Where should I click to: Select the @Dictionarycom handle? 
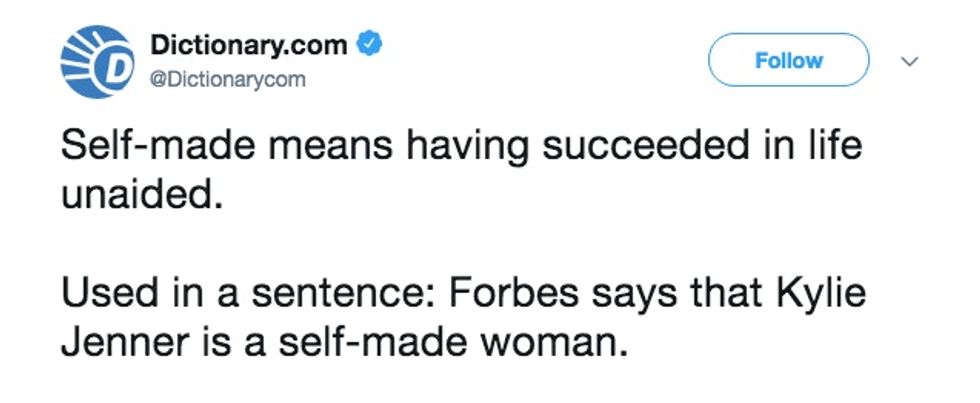227,79
